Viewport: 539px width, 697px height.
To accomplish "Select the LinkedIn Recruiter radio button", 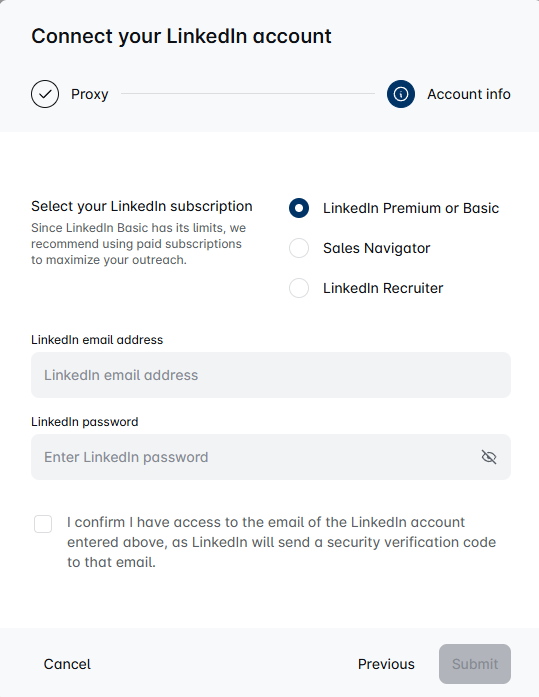I will [x=299, y=288].
